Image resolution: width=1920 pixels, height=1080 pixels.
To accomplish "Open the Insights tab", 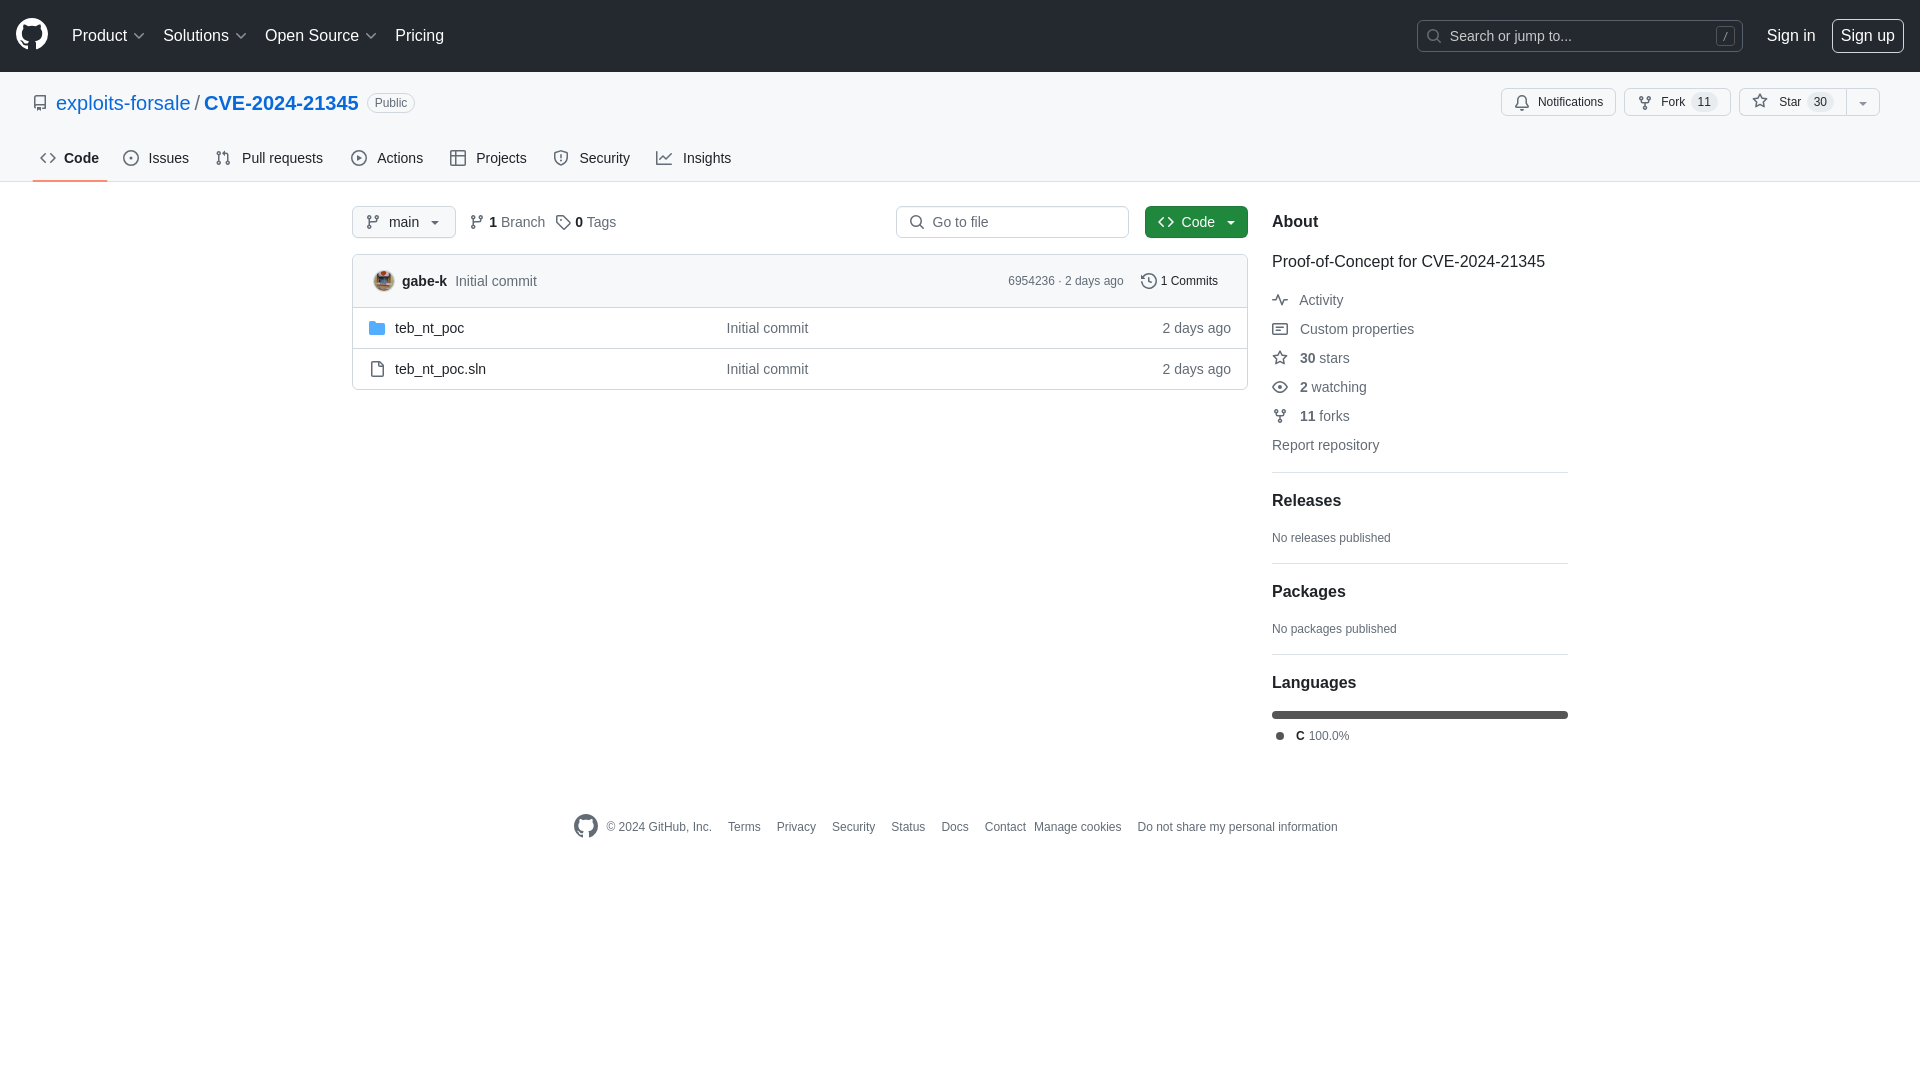I will 694,158.
